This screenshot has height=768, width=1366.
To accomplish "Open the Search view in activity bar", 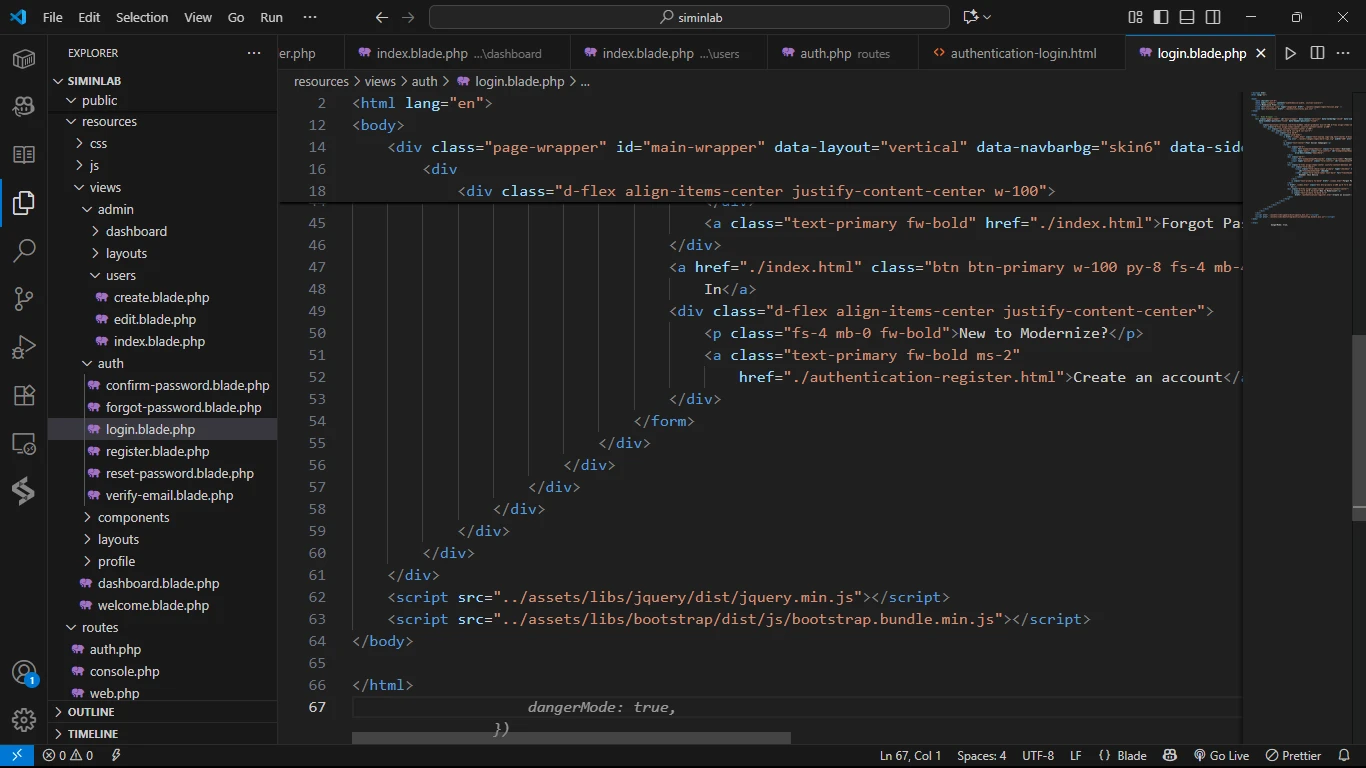I will point(24,250).
